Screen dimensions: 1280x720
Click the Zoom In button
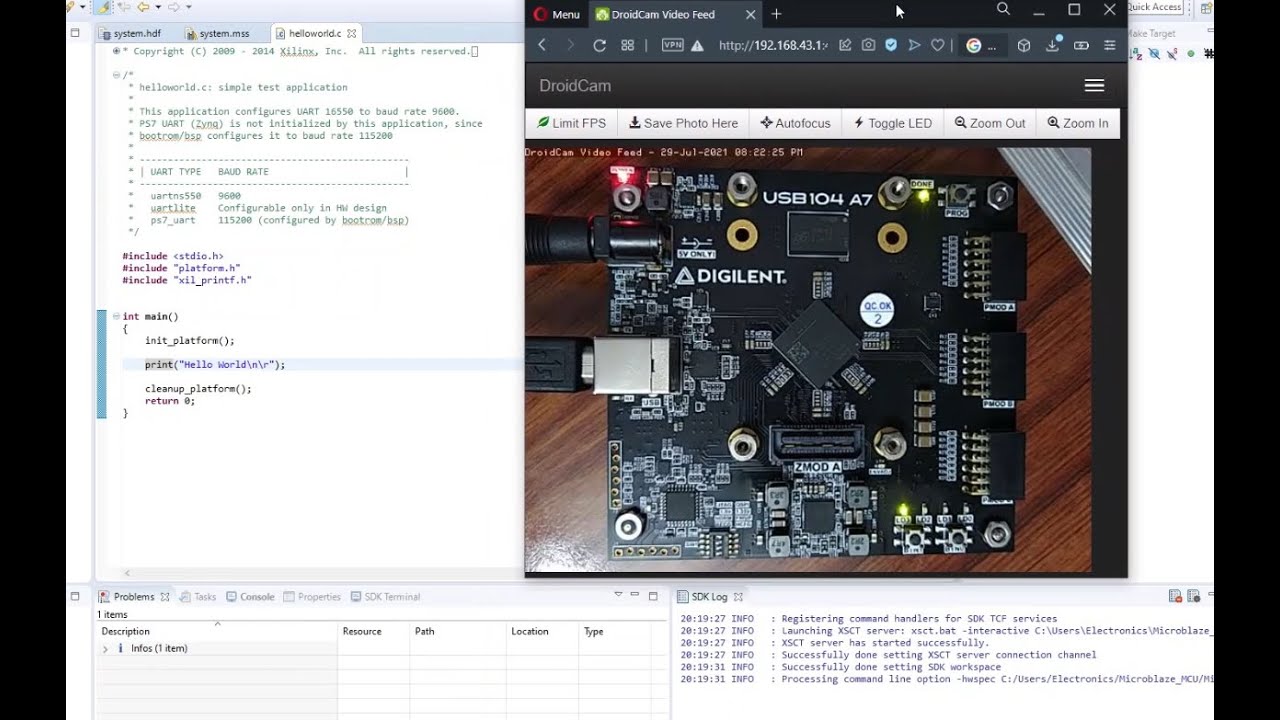[1078, 123]
